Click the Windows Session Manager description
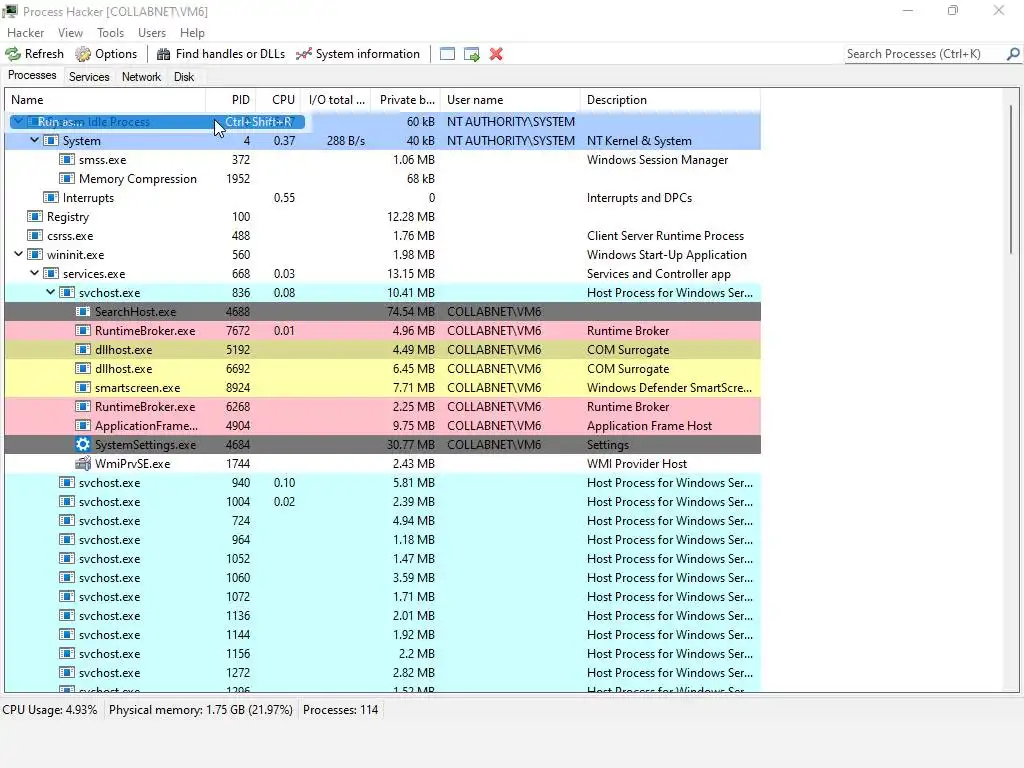The image size is (1024, 768). coord(657,160)
